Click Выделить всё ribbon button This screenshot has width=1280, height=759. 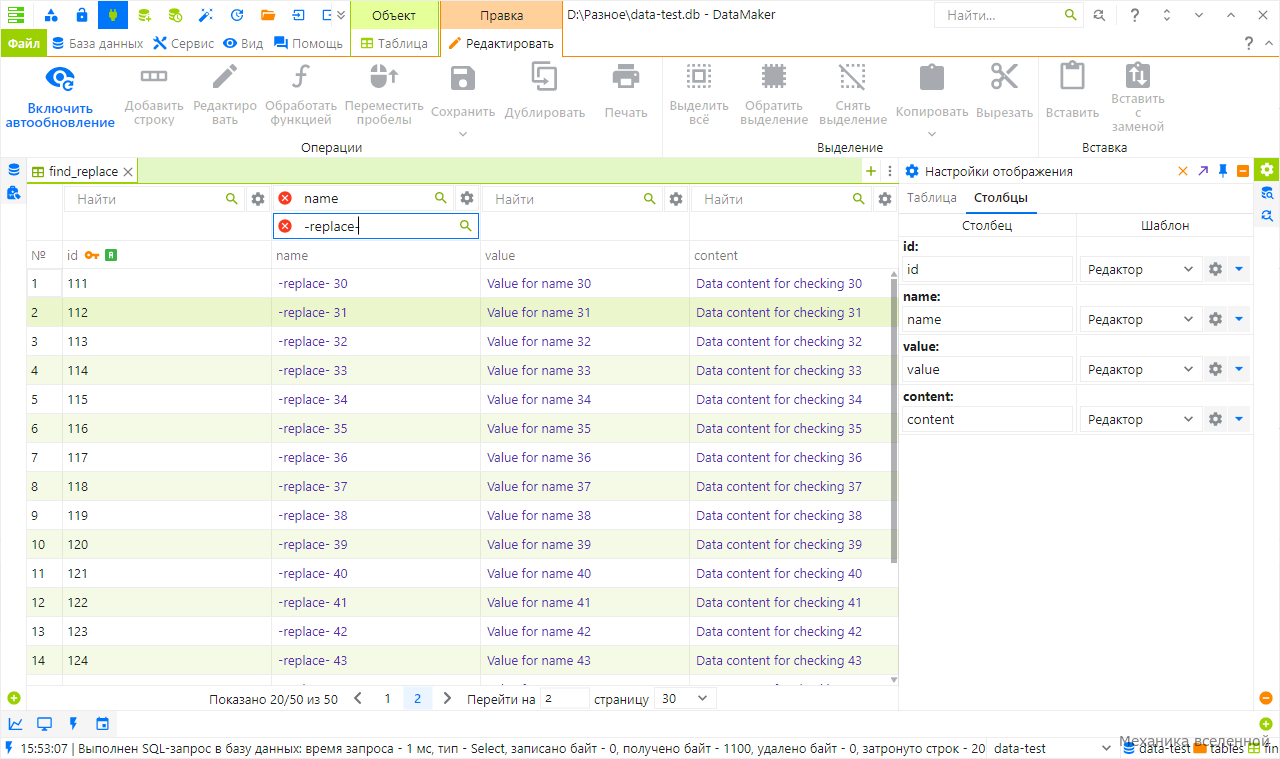[699, 97]
